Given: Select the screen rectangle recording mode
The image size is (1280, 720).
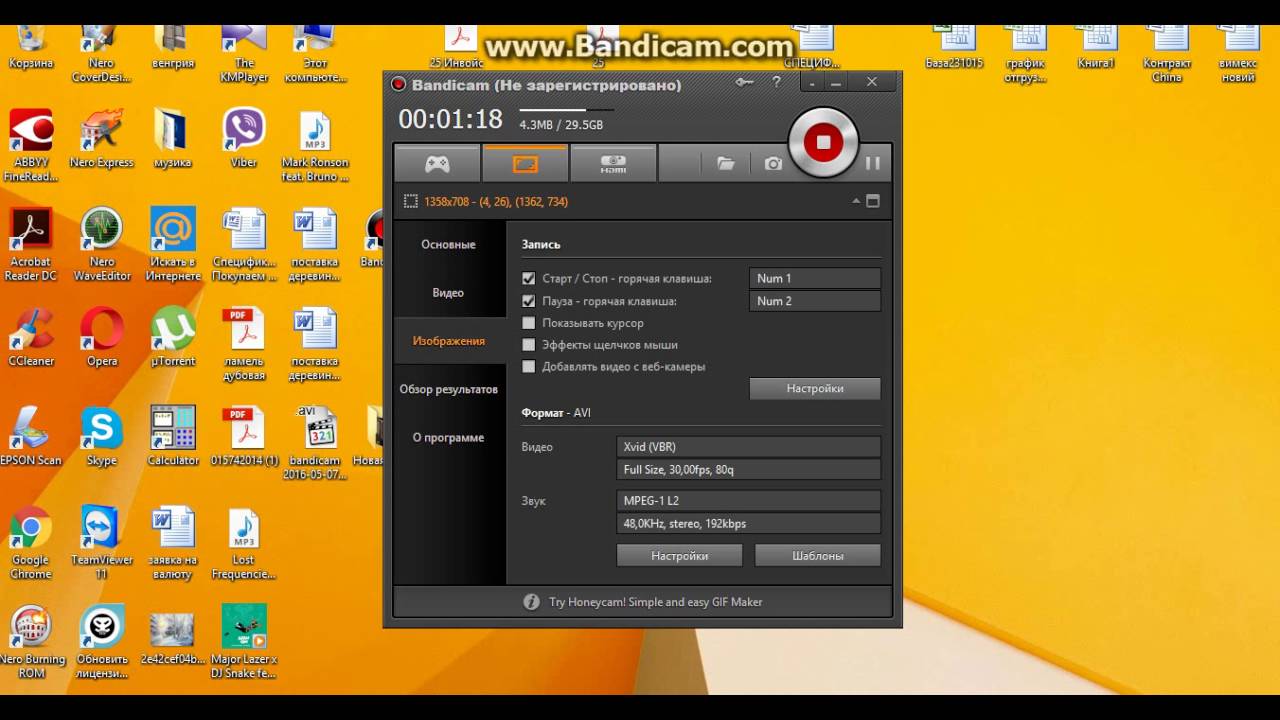Looking at the screenshot, I should (525, 163).
